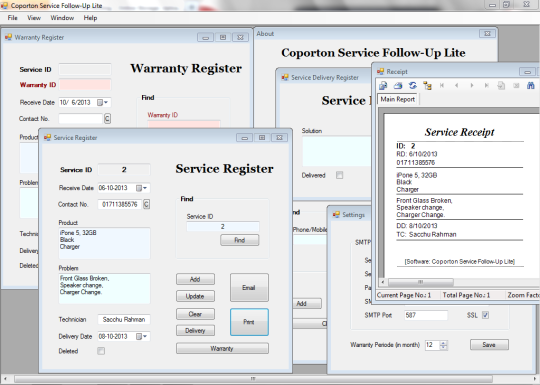Image resolution: width=540 pixels, height=385 pixels.
Task: Click Solution text box in Service Delivery Register
Action: (x=336, y=151)
